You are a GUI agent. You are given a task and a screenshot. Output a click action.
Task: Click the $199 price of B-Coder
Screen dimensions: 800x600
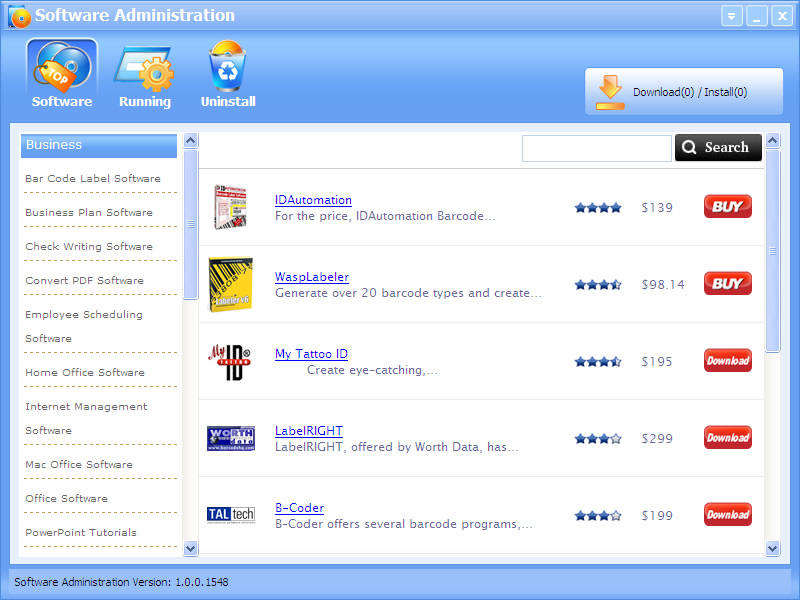click(x=657, y=516)
